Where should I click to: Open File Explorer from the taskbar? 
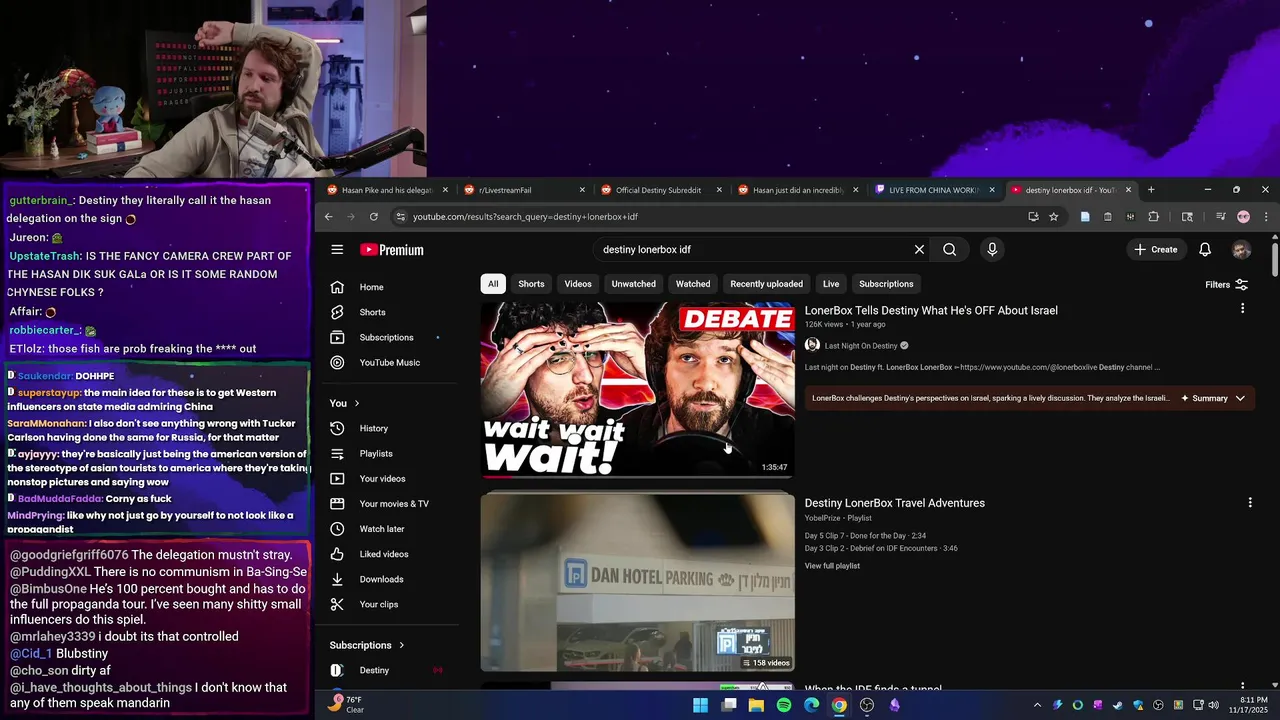click(x=757, y=705)
